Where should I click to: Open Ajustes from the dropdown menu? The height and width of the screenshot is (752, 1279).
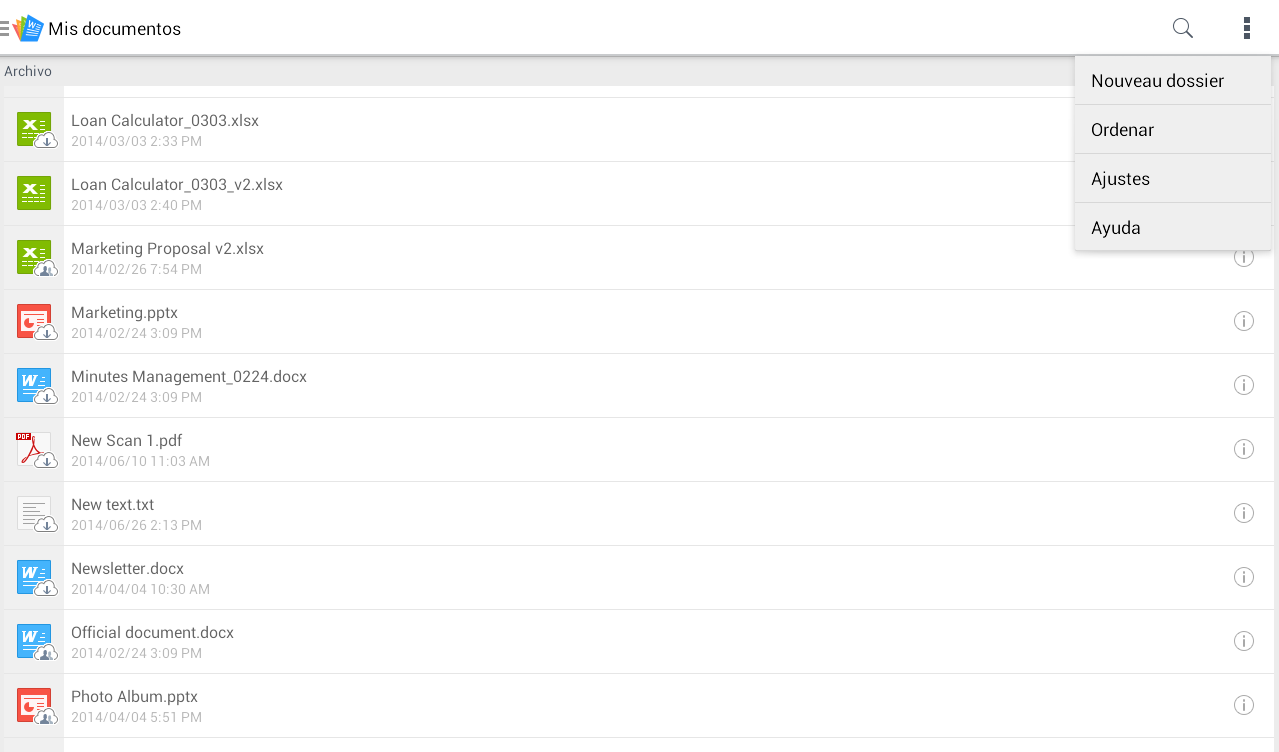tap(1120, 179)
